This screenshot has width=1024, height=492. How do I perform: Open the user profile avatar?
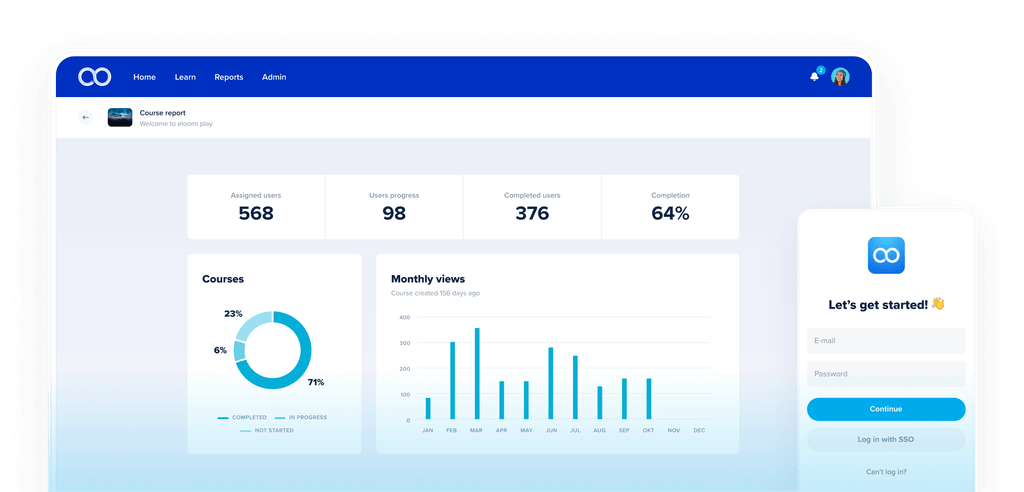tap(840, 77)
